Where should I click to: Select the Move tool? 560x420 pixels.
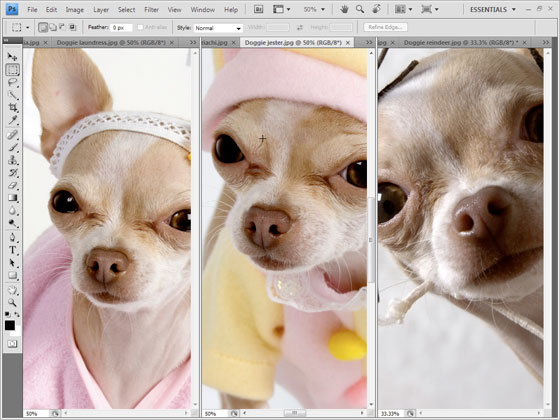click(x=12, y=56)
